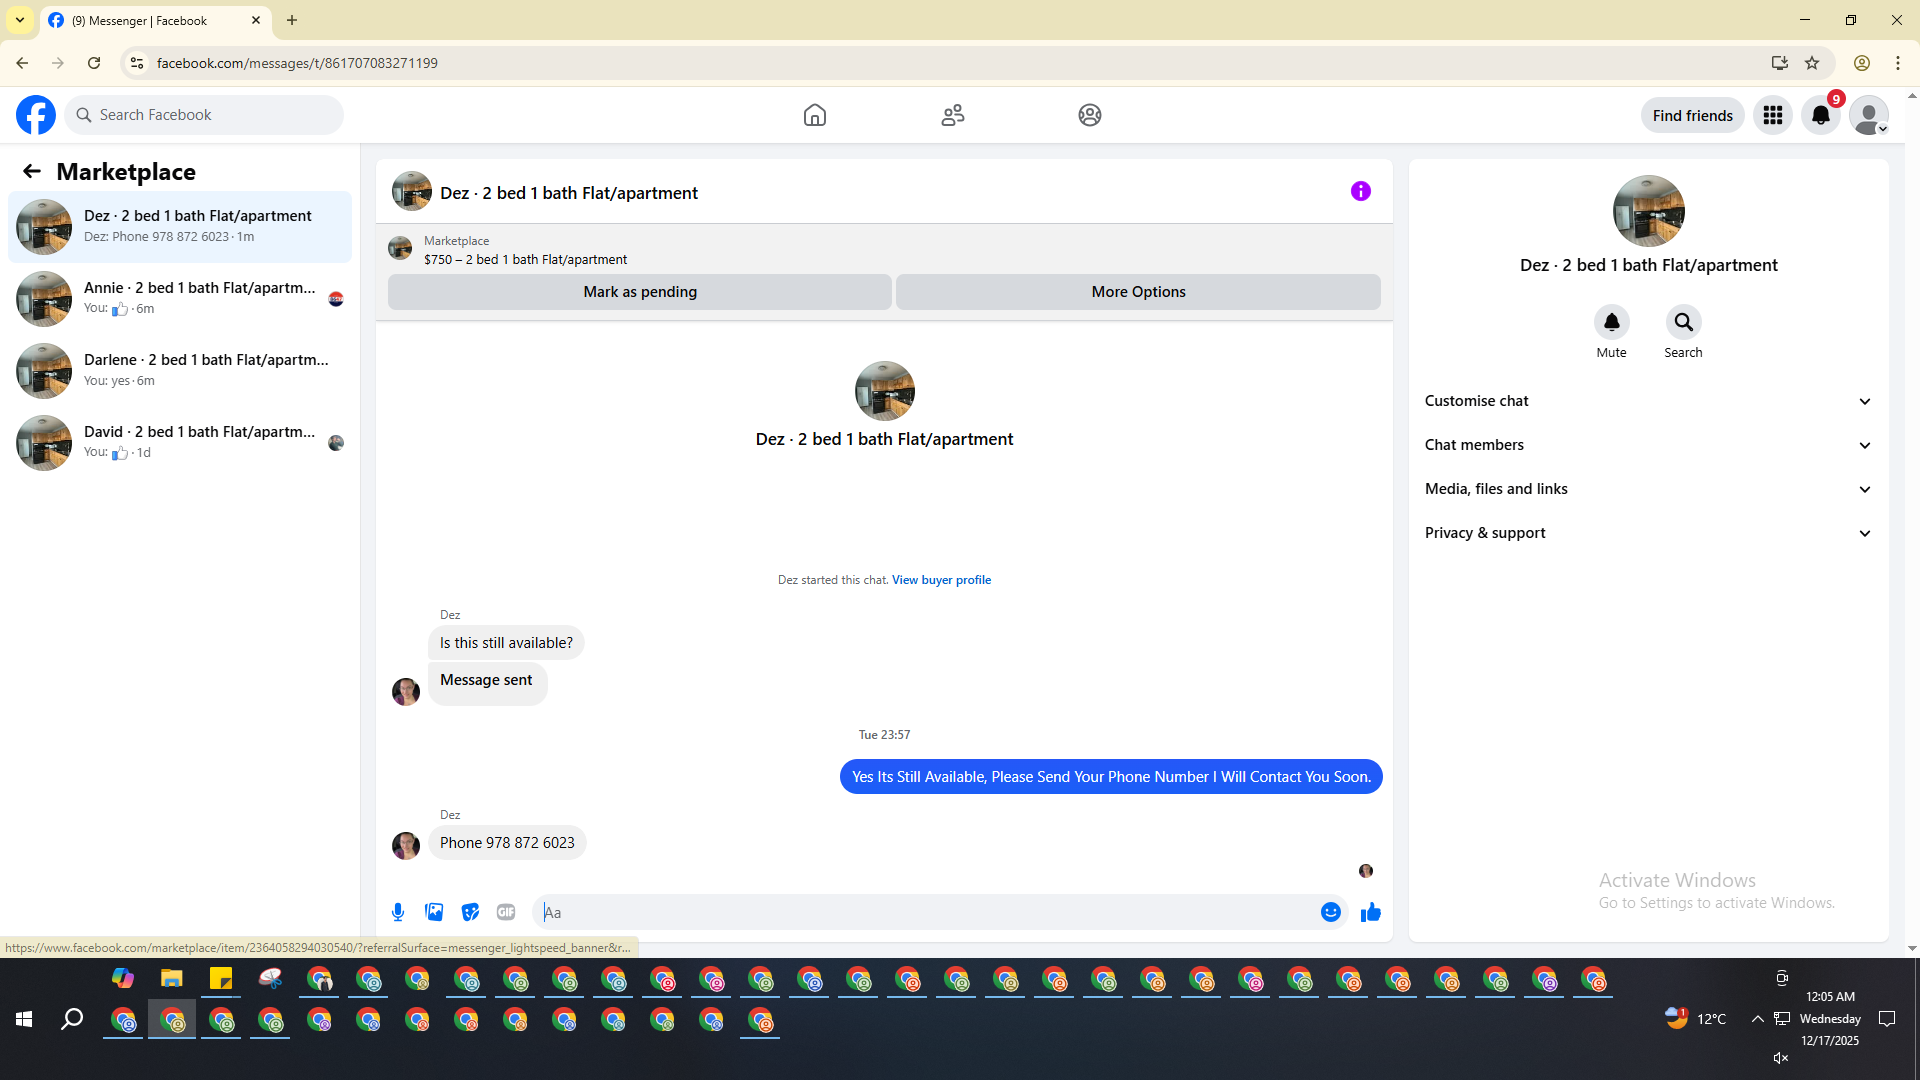Send a thumbs-up like
The image size is (1920, 1080).
(x=1371, y=912)
